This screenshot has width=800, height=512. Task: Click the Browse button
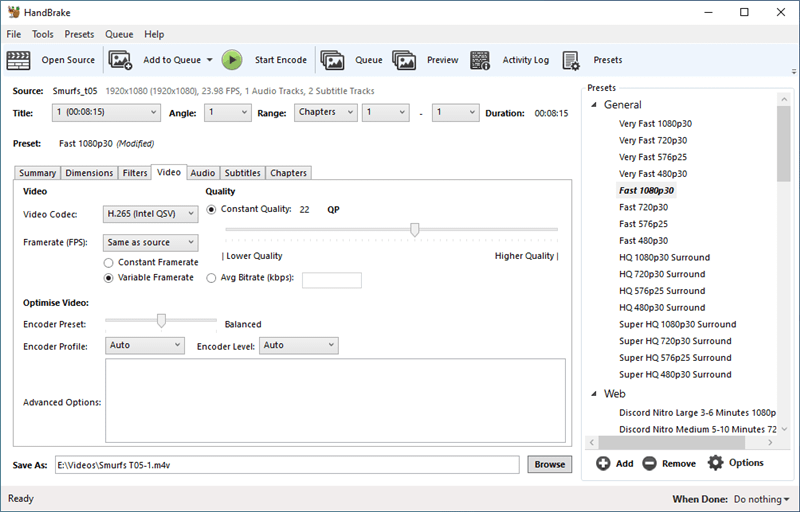[x=549, y=465]
